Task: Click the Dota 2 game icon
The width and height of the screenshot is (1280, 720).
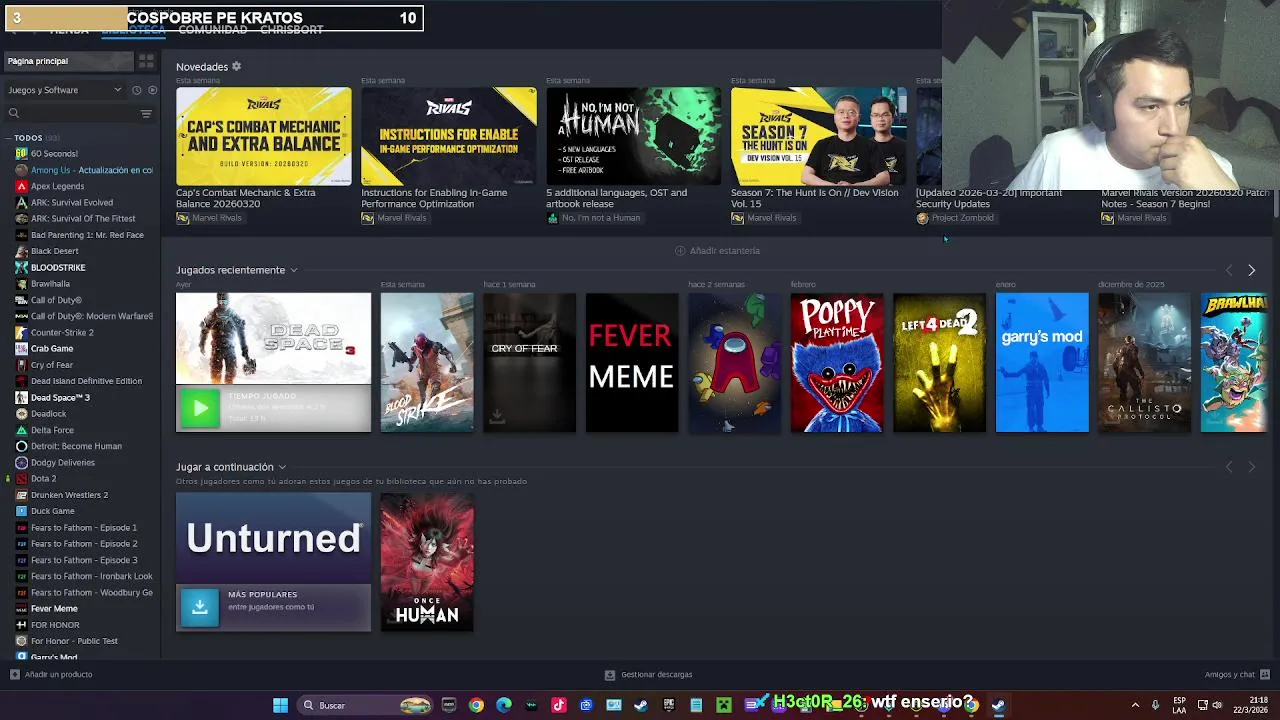Action: (x=21, y=479)
